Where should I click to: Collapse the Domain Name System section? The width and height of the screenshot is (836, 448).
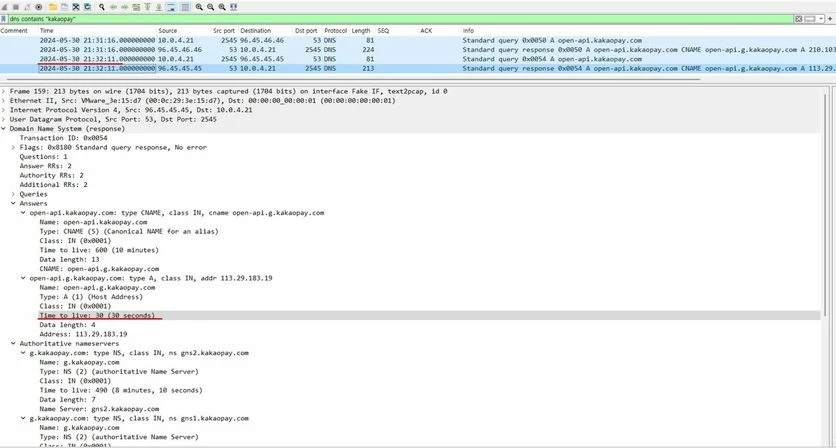[4, 129]
